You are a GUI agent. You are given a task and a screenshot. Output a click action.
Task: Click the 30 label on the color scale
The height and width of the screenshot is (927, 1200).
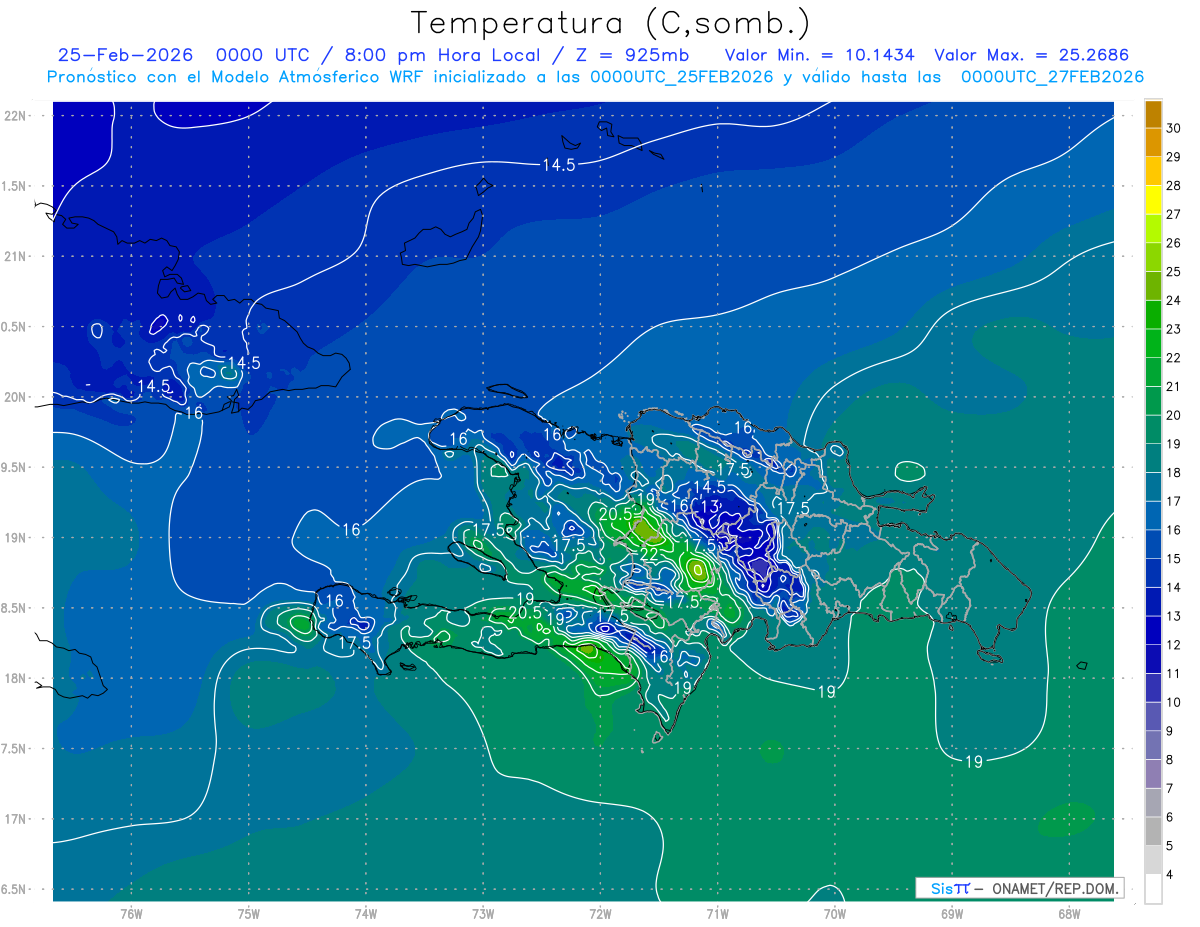tap(1174, 128)
